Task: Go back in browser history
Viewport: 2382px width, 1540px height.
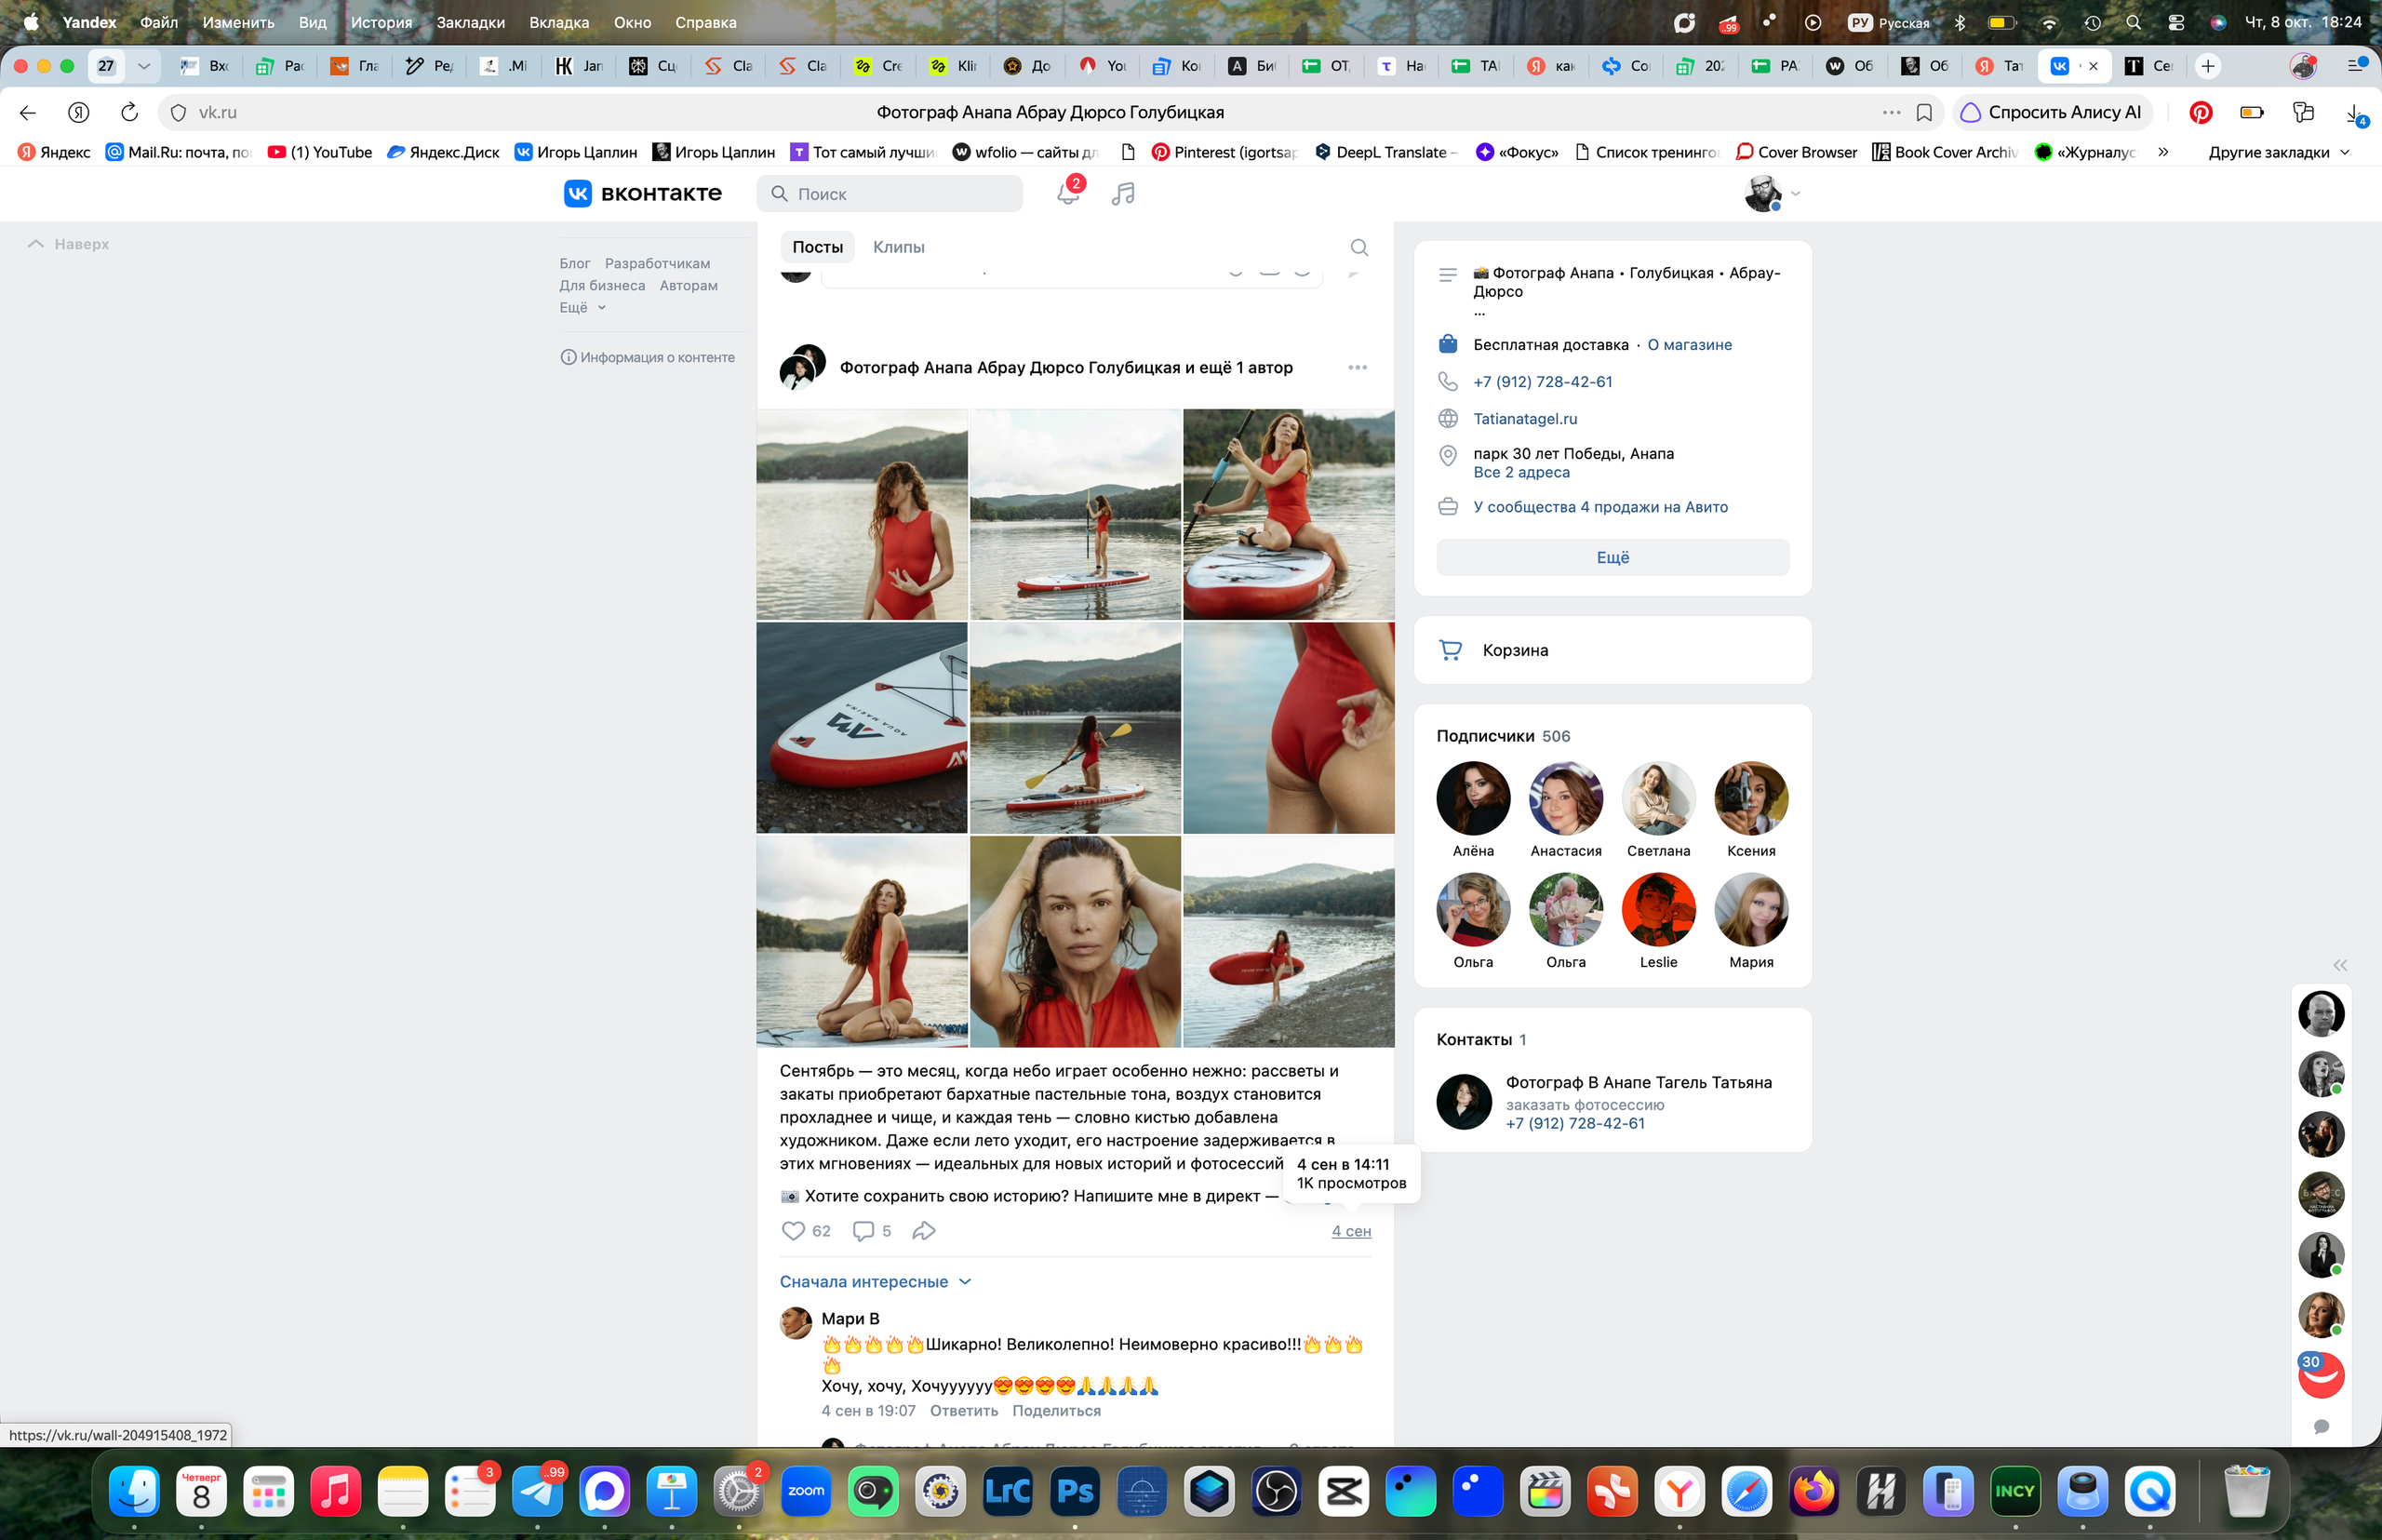Action: (x=28, y=112)
